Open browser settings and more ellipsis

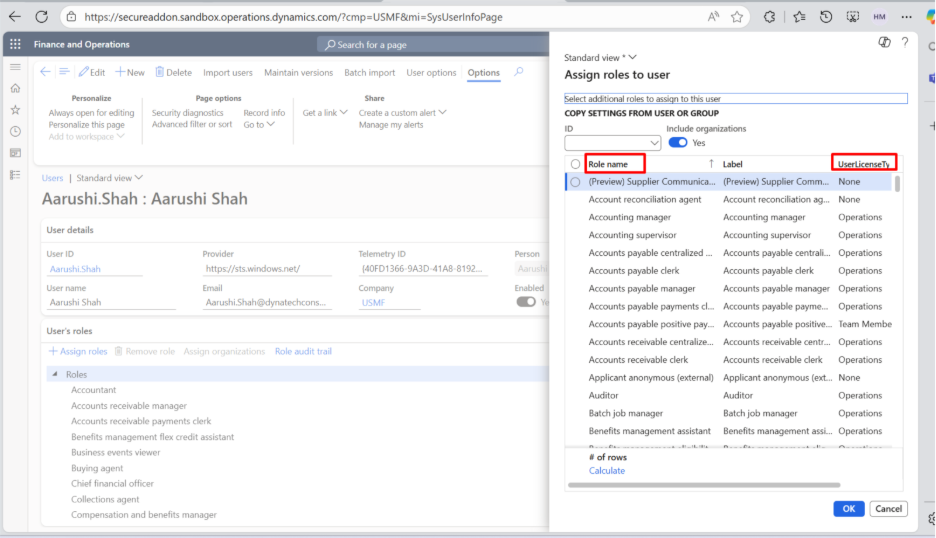[x=906, y=17]
